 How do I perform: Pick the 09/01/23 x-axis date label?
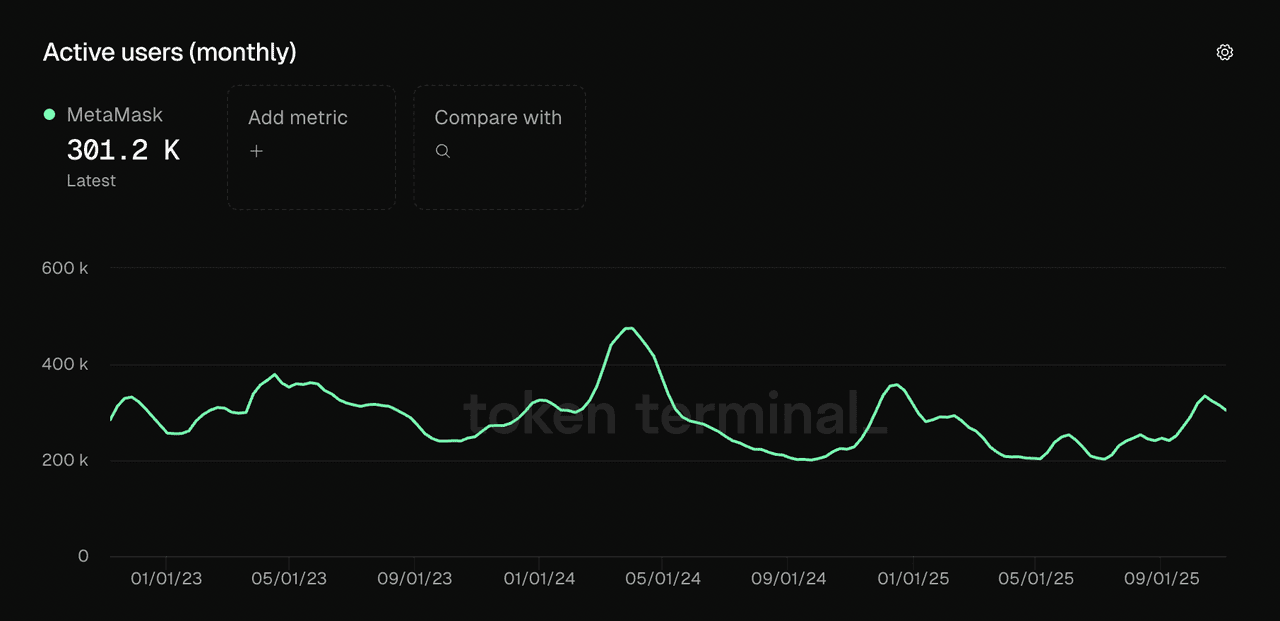pos(414,579)
